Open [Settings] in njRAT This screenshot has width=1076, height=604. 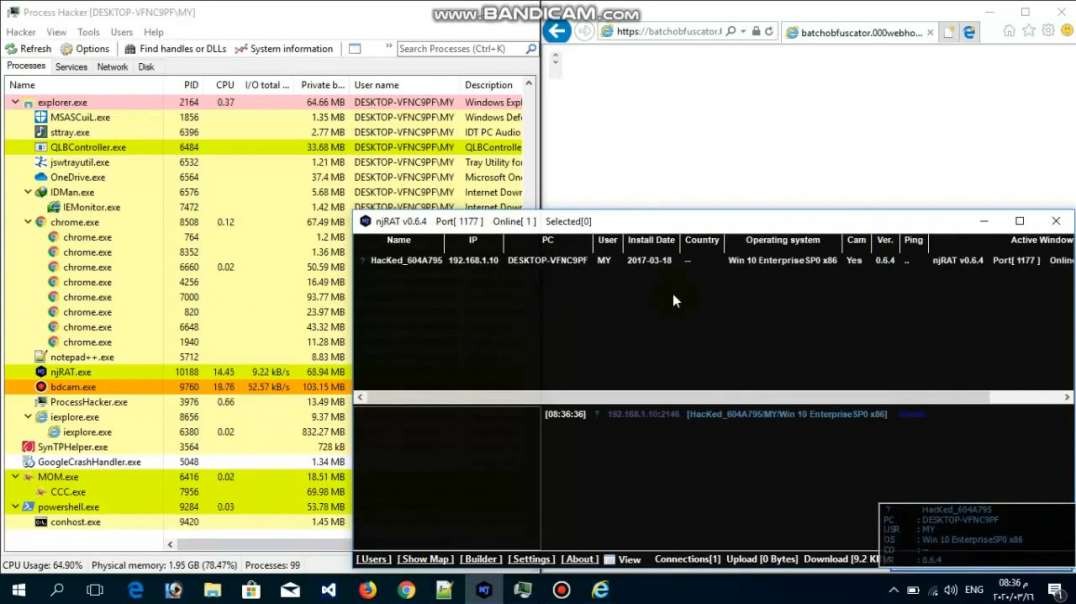coord(531,559)
